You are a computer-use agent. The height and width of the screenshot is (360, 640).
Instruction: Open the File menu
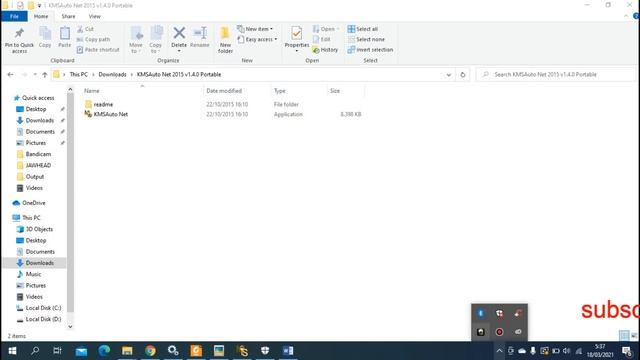pyautogui.click(x=14, y=16)
